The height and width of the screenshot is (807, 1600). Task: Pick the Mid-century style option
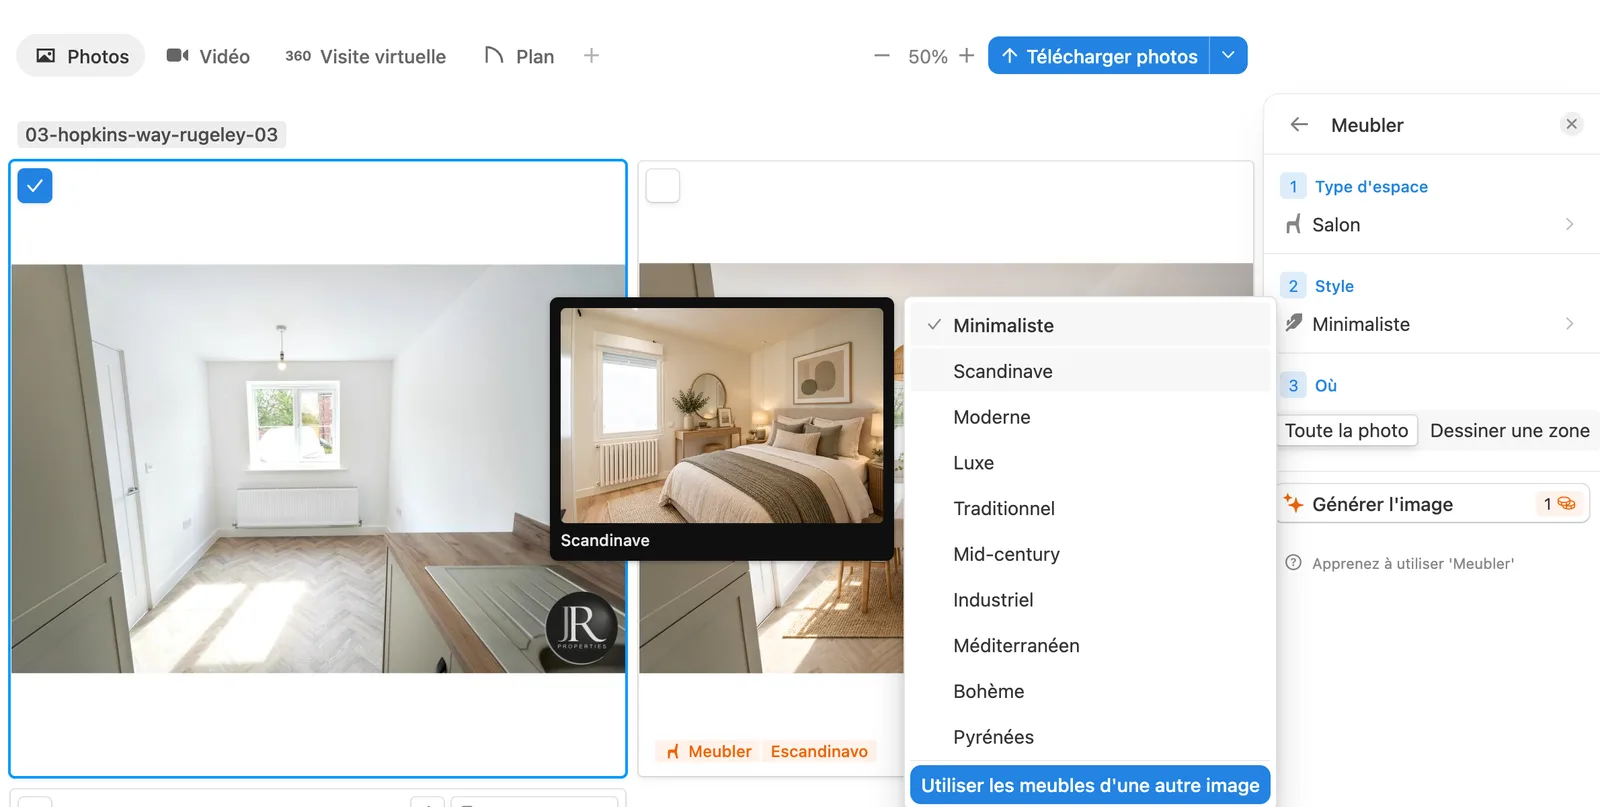[1090, 554]
